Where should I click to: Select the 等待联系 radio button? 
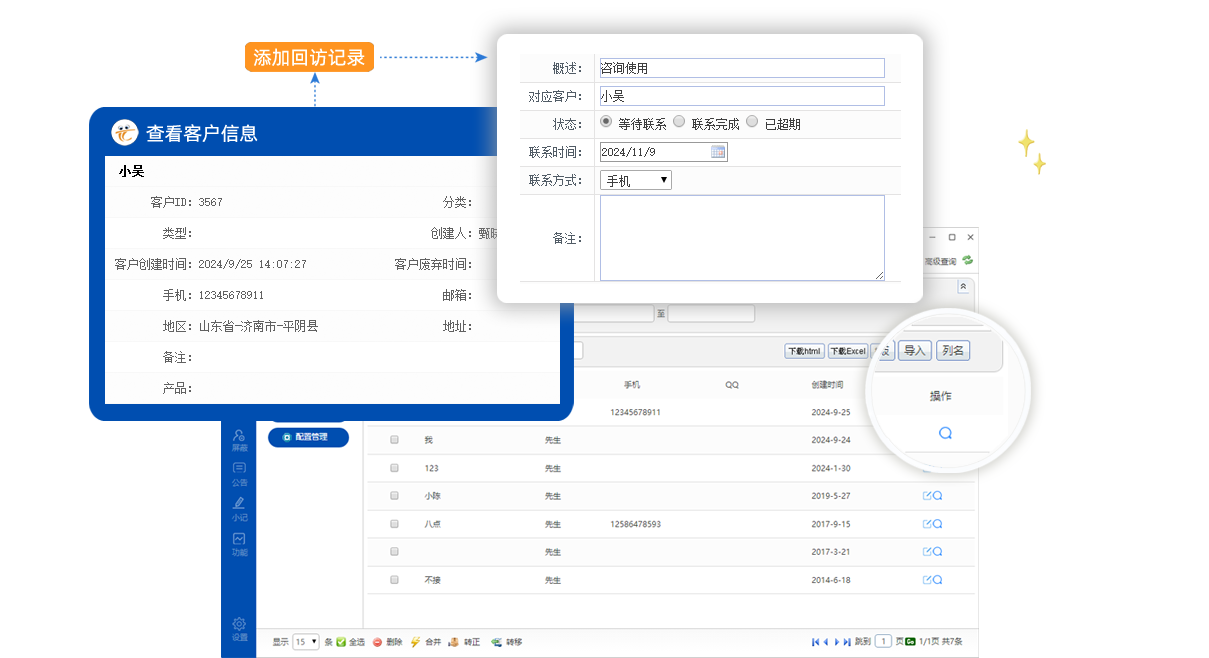[606, 122]
